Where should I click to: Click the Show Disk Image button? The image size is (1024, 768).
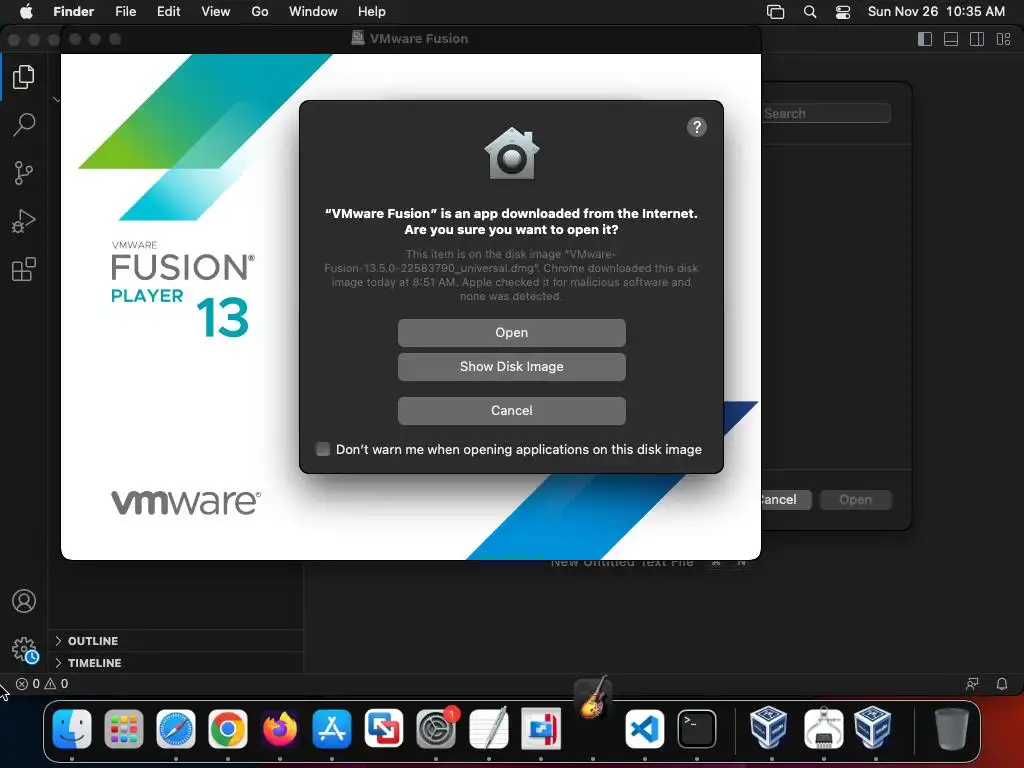pos(511,366)
